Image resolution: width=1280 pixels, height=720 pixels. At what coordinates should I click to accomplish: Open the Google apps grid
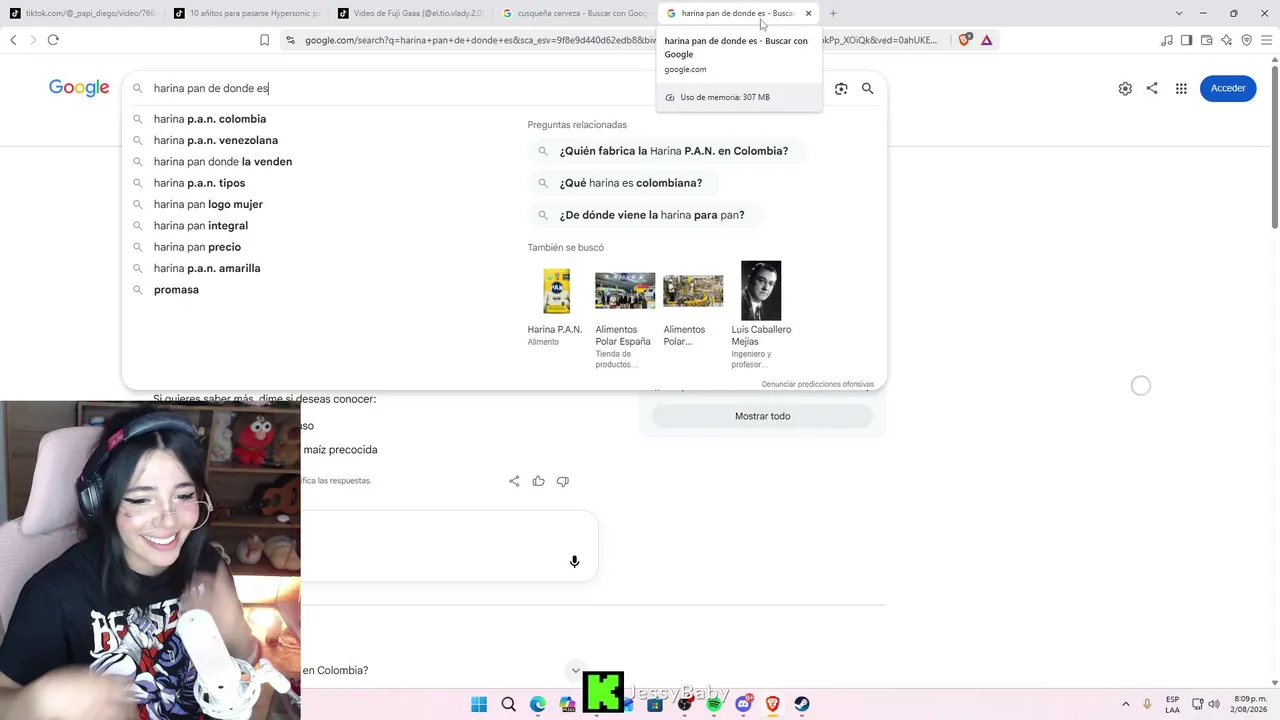(x=1181, y=88)
